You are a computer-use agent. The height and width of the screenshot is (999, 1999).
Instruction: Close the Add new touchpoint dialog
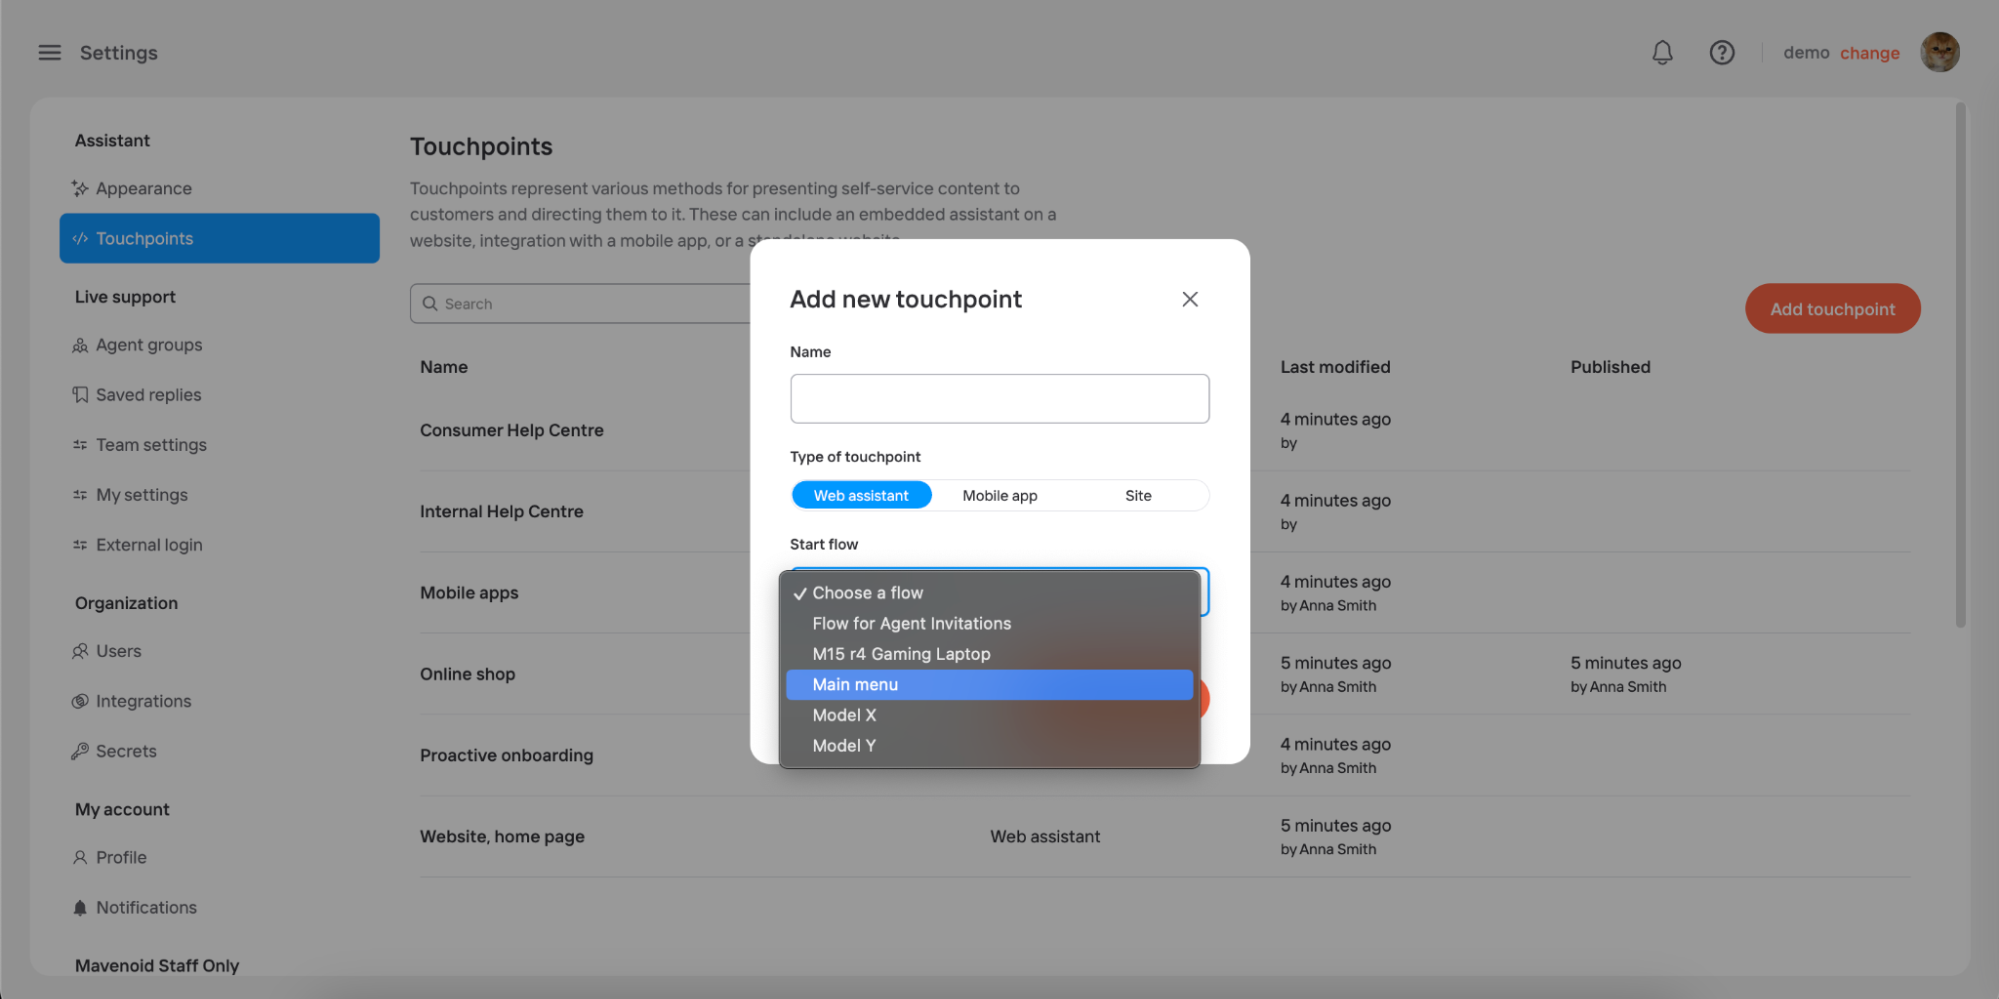click(x=1189, y=299)
